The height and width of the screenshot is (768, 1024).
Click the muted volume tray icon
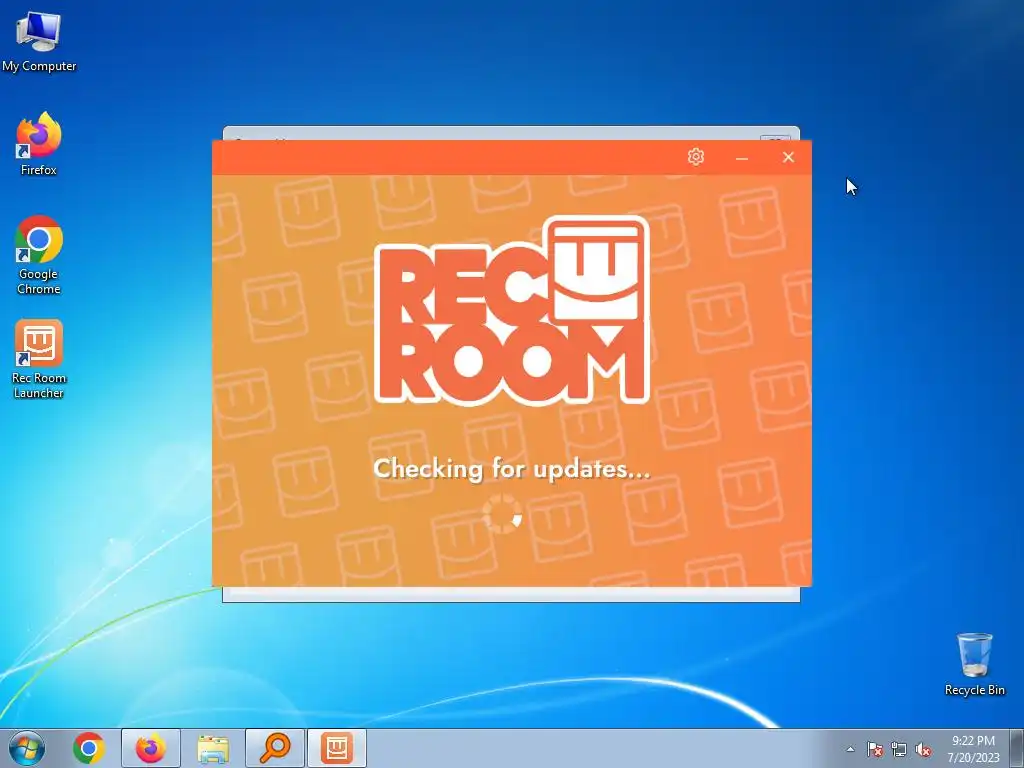923,749
